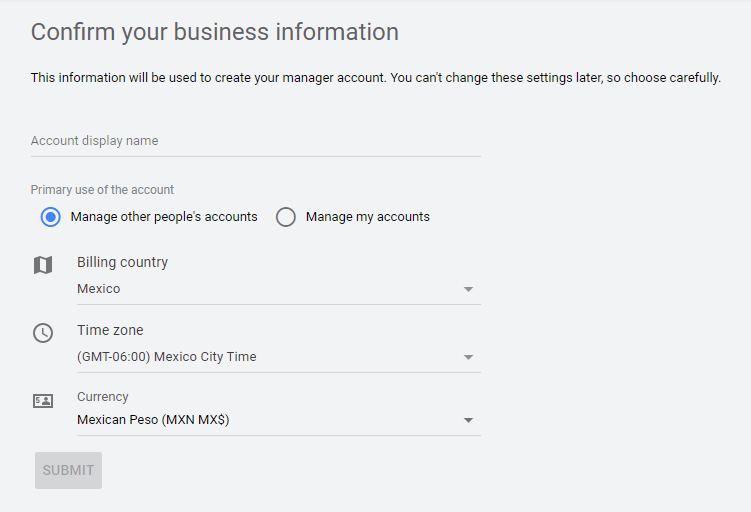Click the "Manage other people's accounts" label text
The height and width of the screenshot is (512, 751).
[164, 217]
